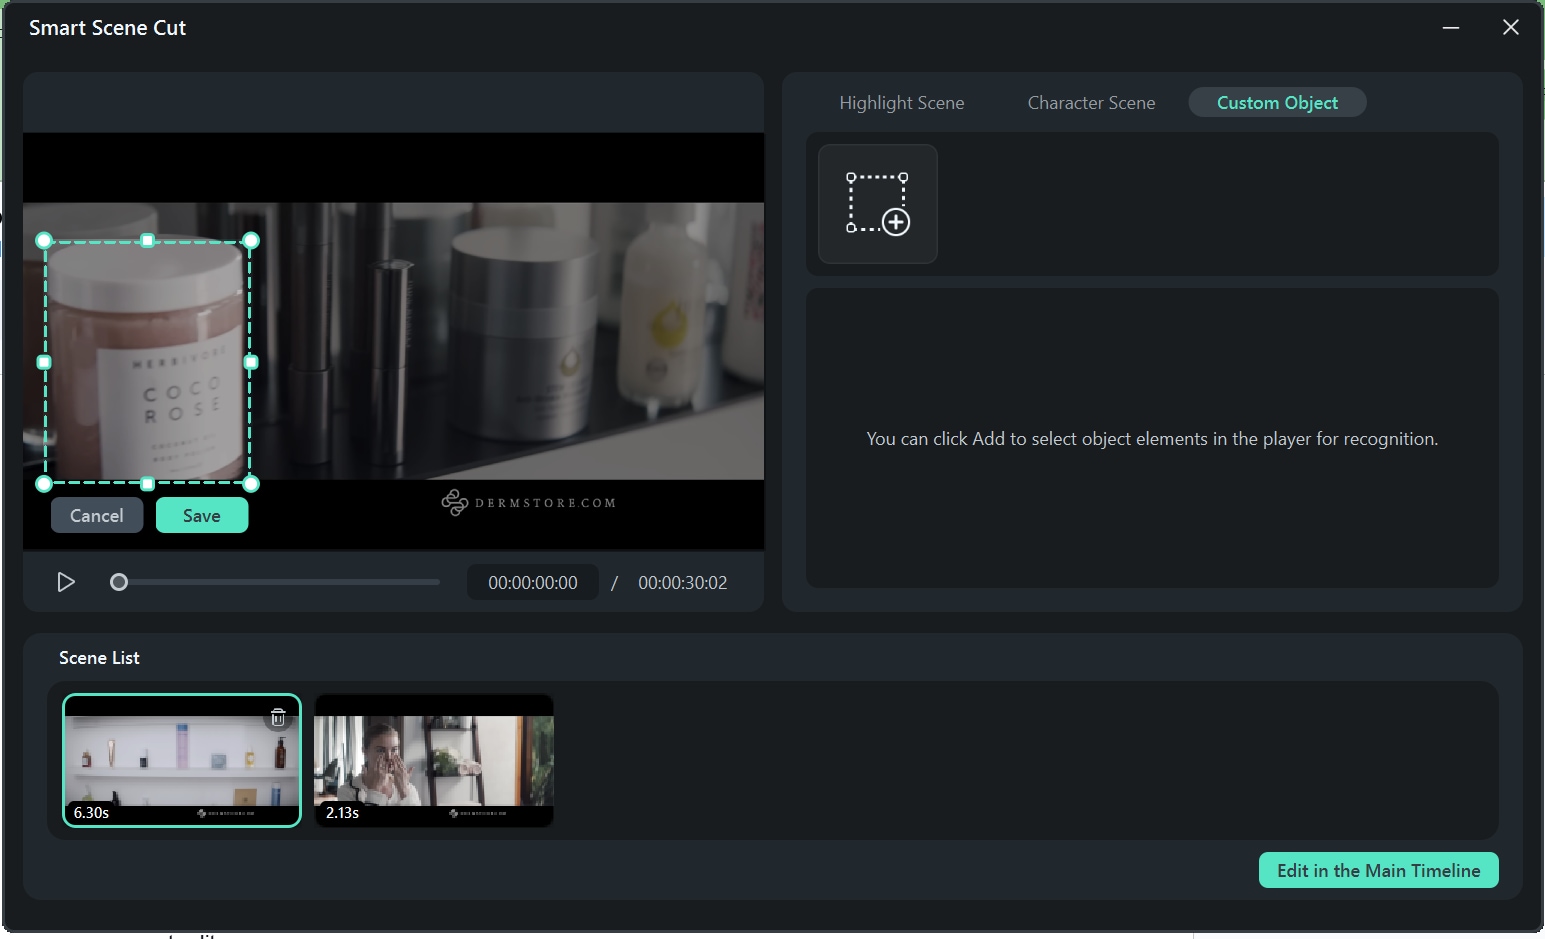Click the Smart Scene Cut title text

[107, 28]
